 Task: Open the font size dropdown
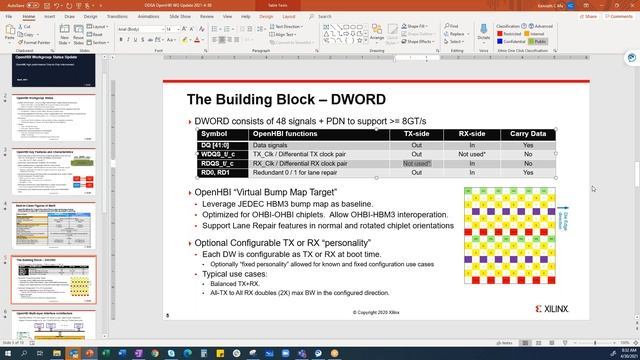(178, 29)
